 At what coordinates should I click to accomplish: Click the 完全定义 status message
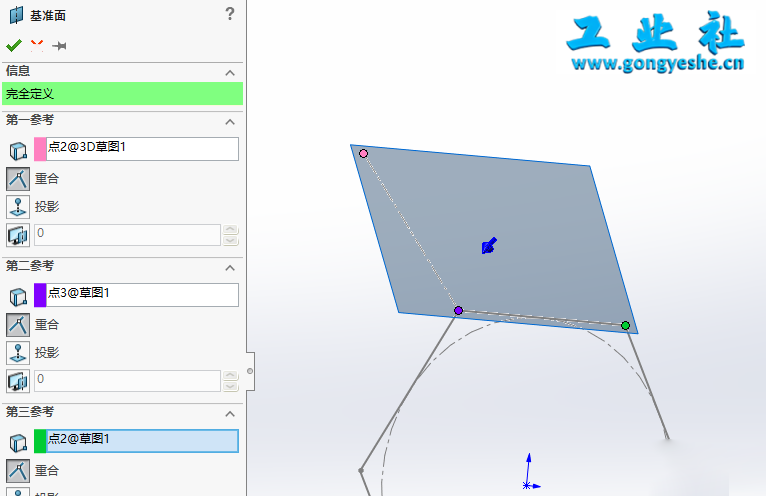tap(122, 94)
